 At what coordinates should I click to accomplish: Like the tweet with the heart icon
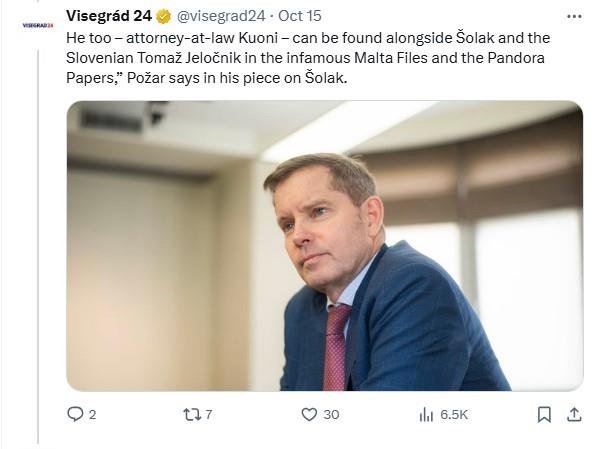309,414
